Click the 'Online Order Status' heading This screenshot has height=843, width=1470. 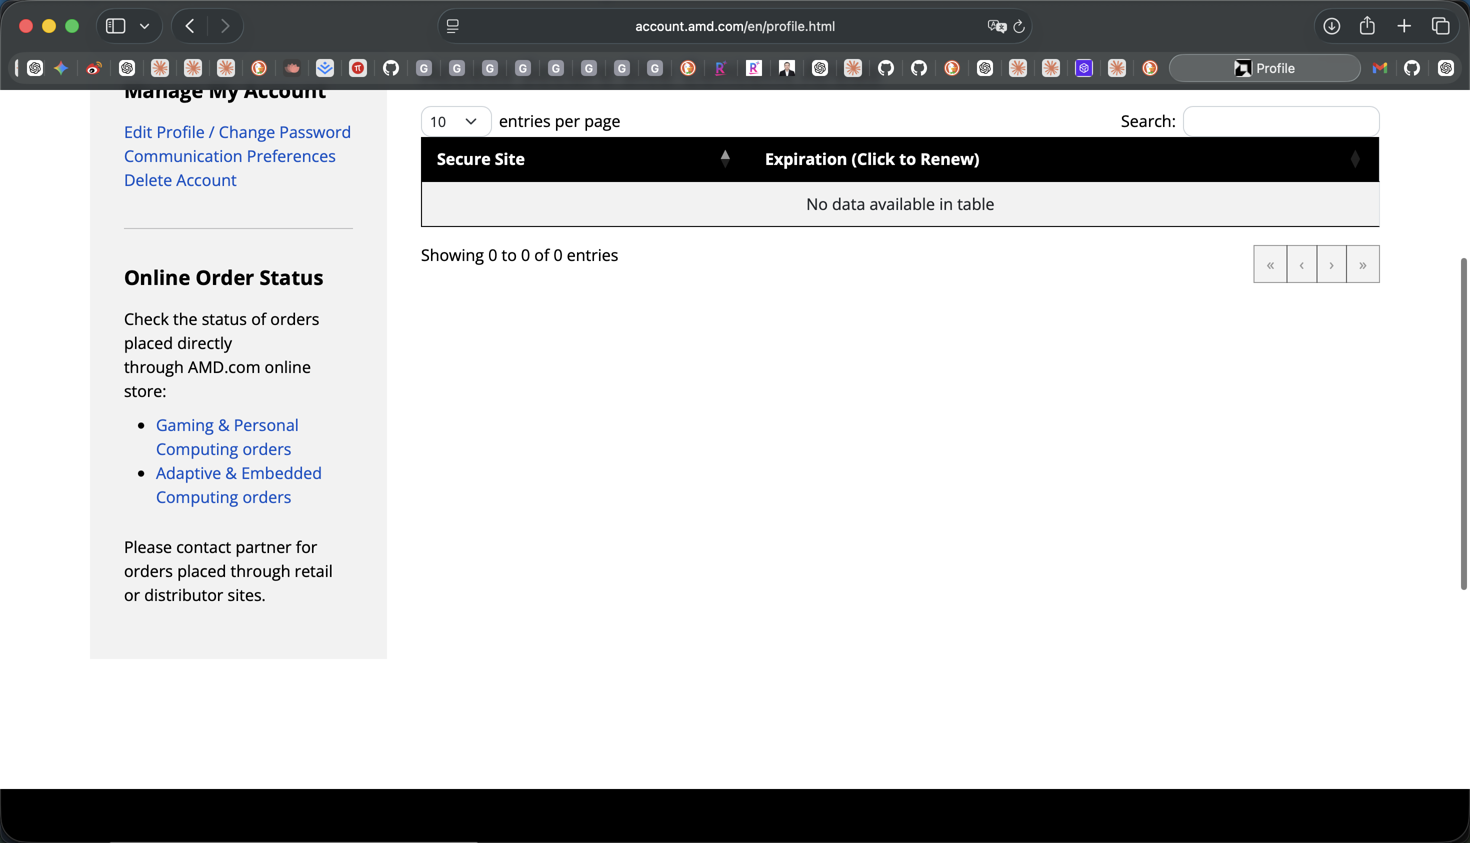[x=223, y=278]
